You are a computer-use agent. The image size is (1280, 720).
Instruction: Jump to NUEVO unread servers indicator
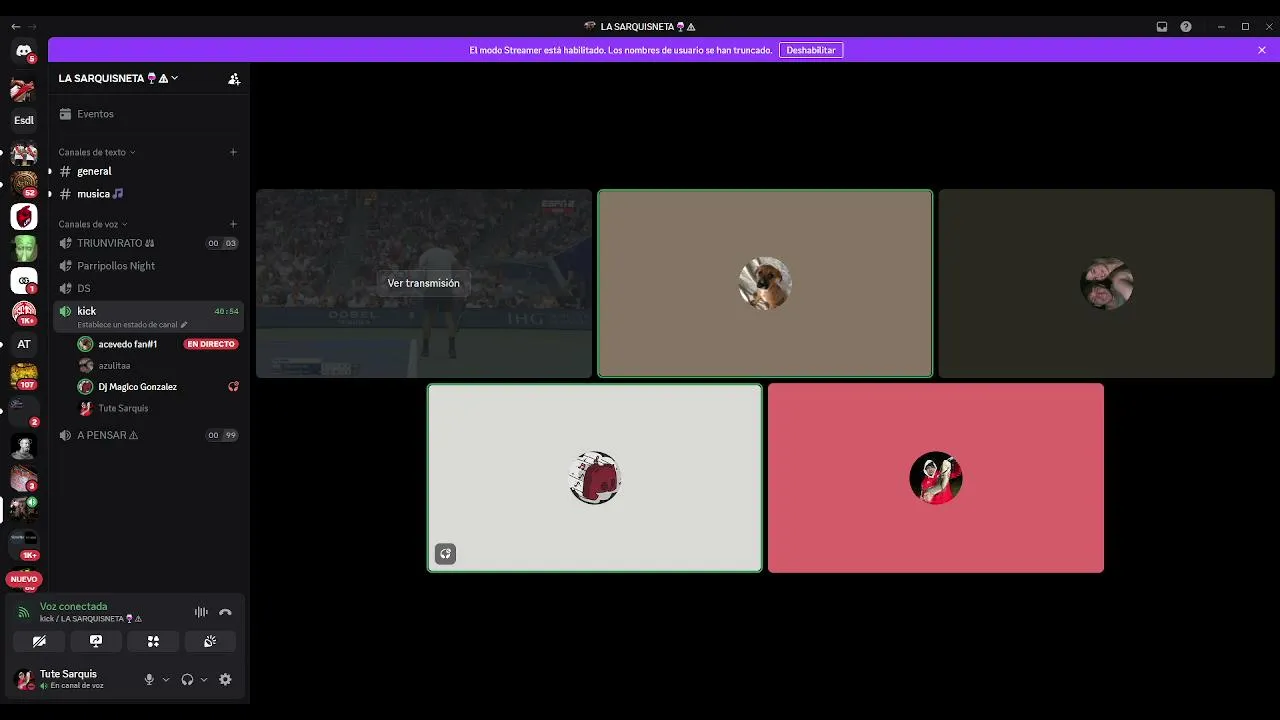point(24,579)
